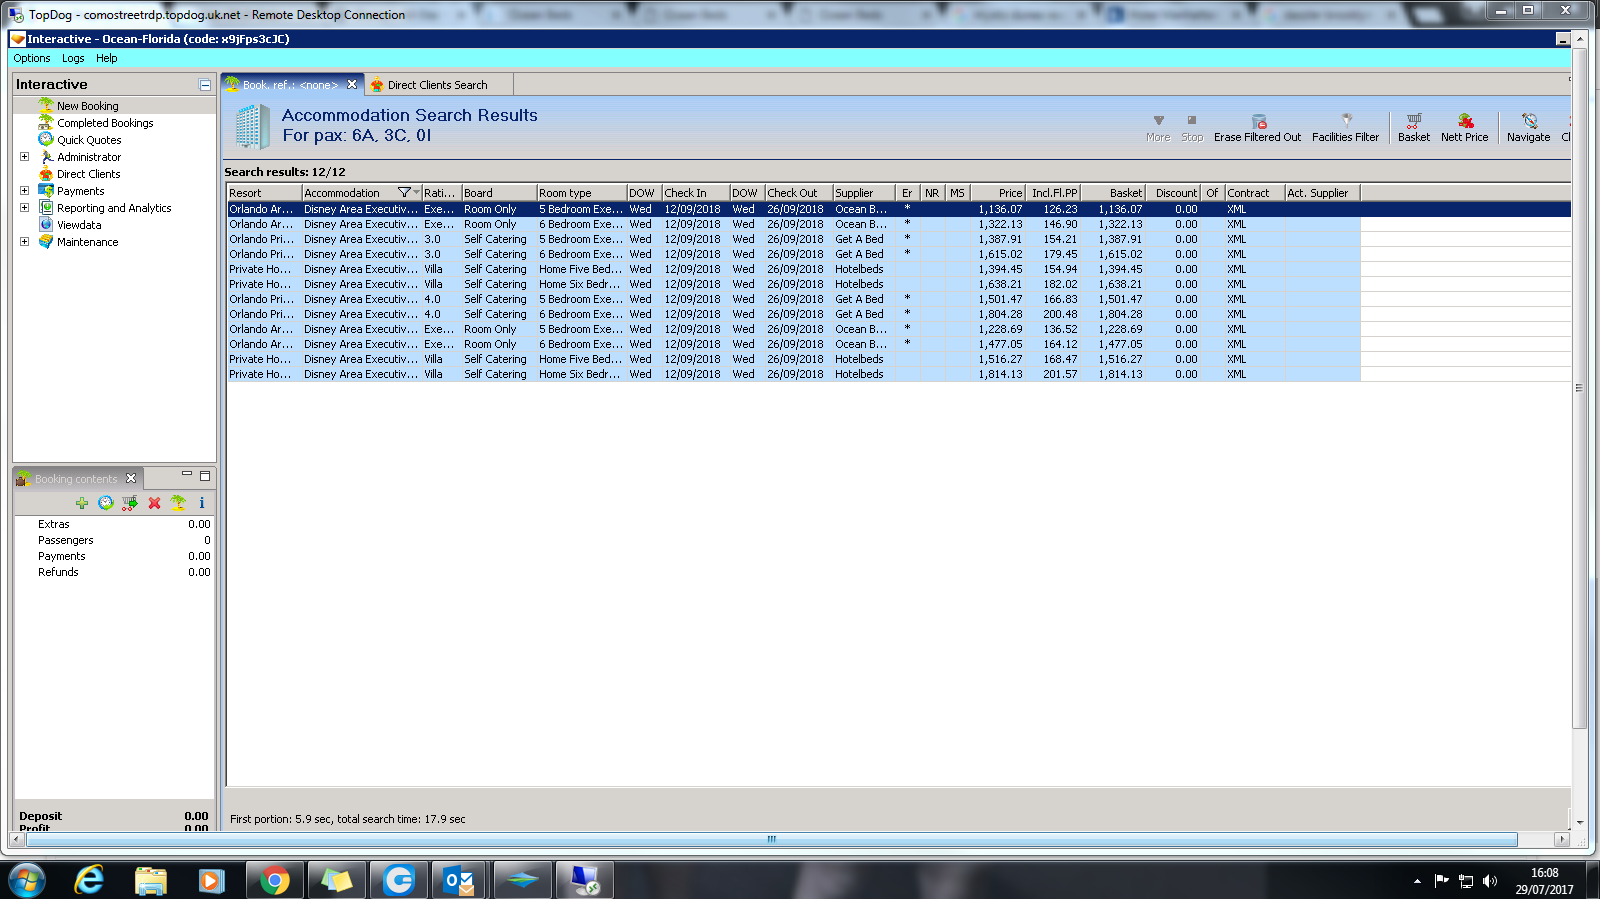Open New Booking in Interactive tree
Image resolution: width=1600 pixels, height=899 pixels.
pos(87,106)
